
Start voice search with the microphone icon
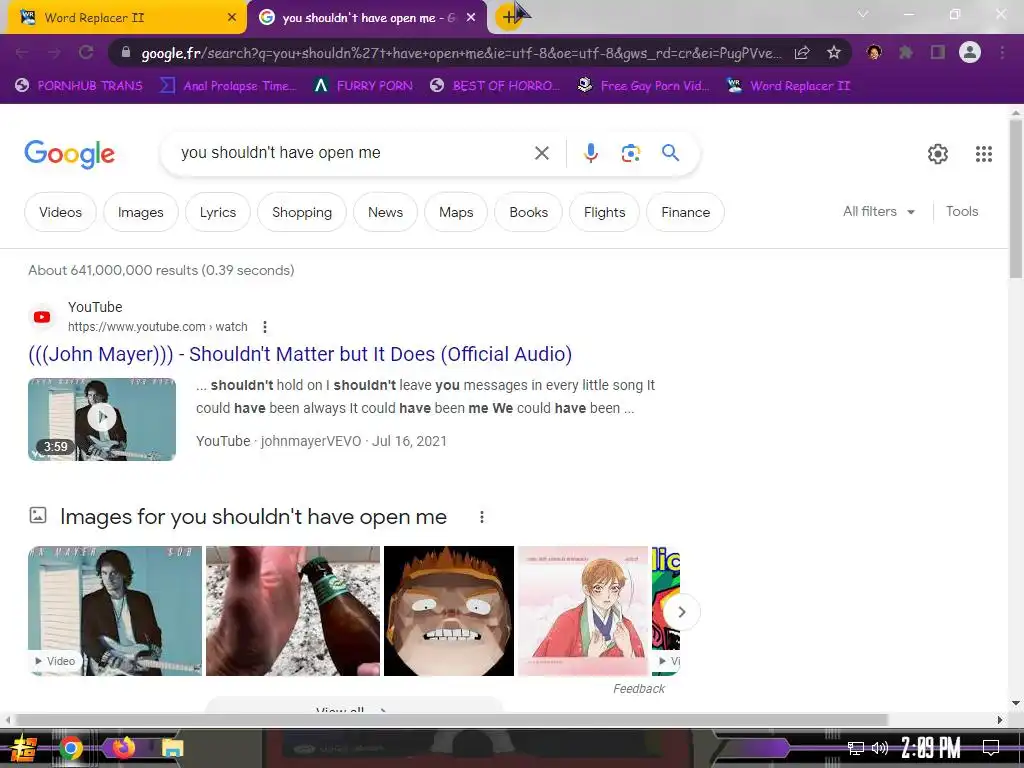(590, 153)
